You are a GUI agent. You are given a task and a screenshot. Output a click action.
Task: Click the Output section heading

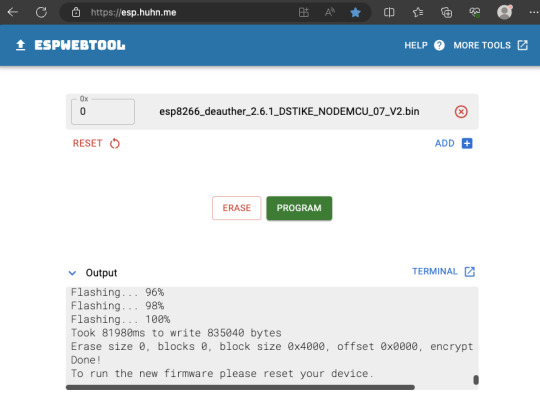click(x=101, y=273)
